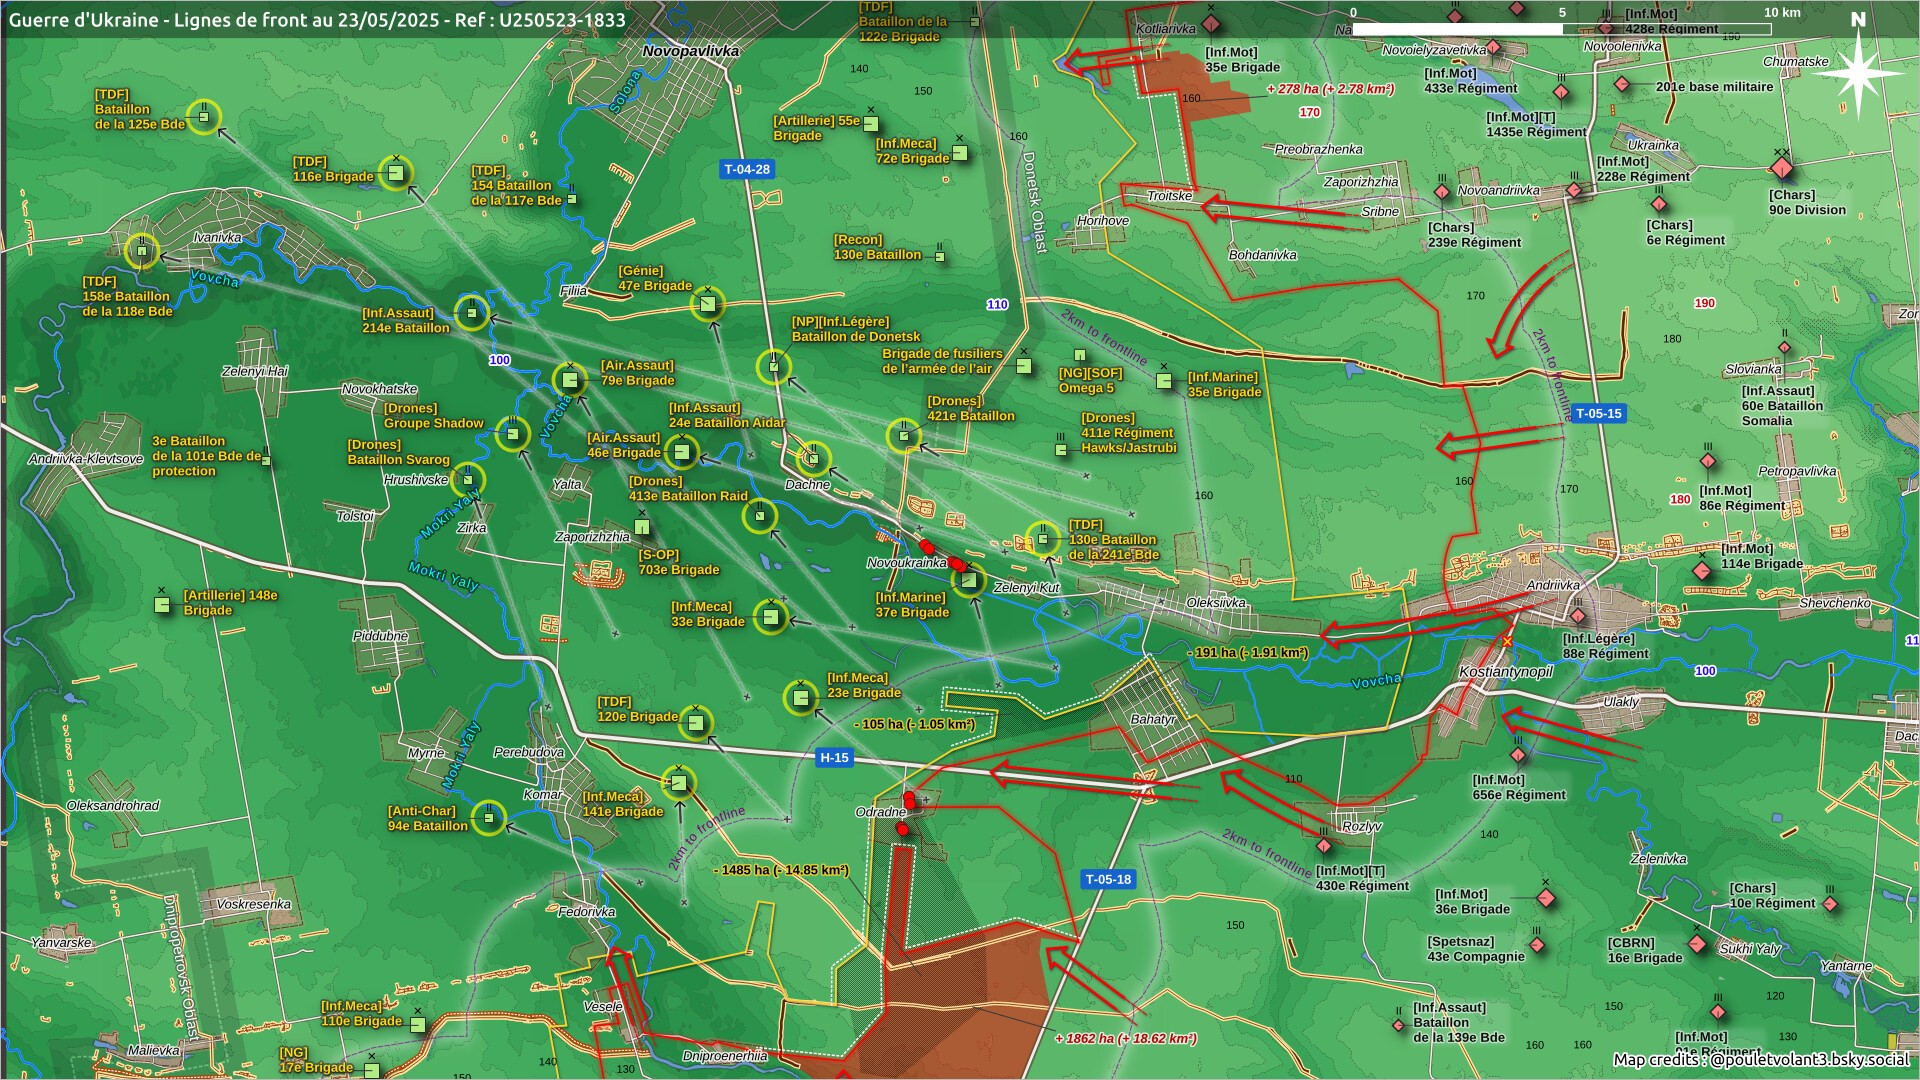
Task: Click the Dachne village label
Action: click(807, 484)
